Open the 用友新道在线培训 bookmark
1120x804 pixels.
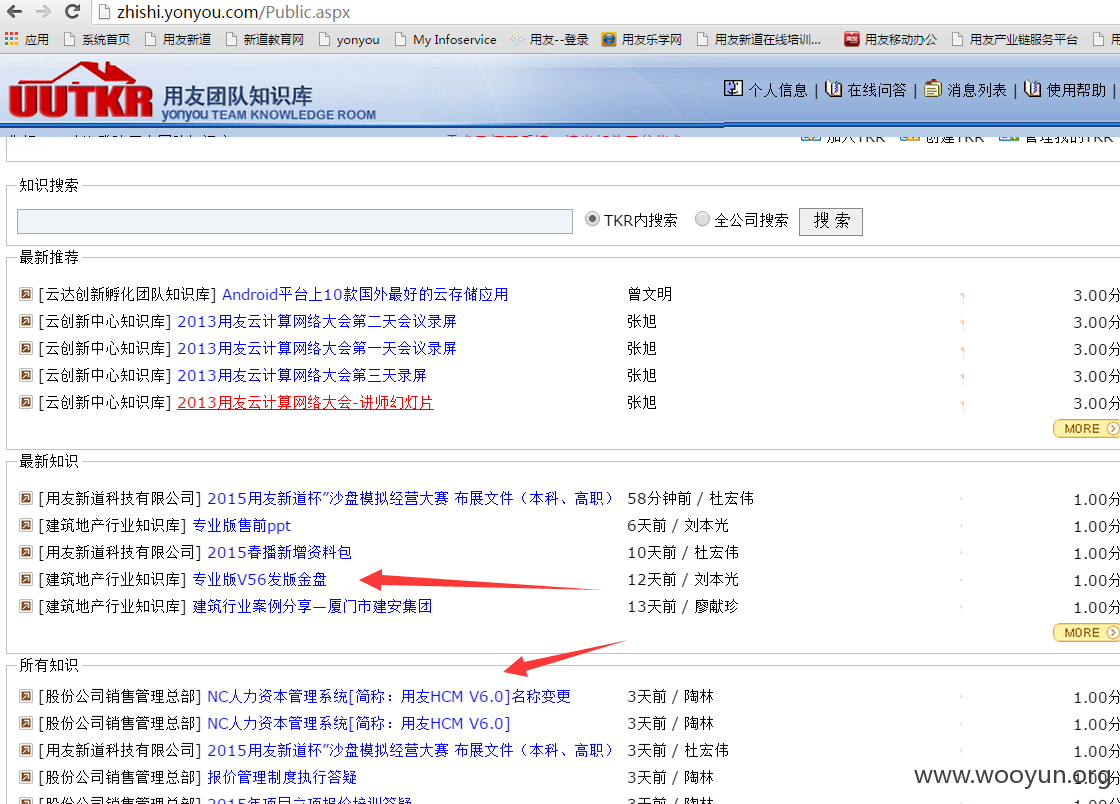pyautogui.click(x=759, y=39)
